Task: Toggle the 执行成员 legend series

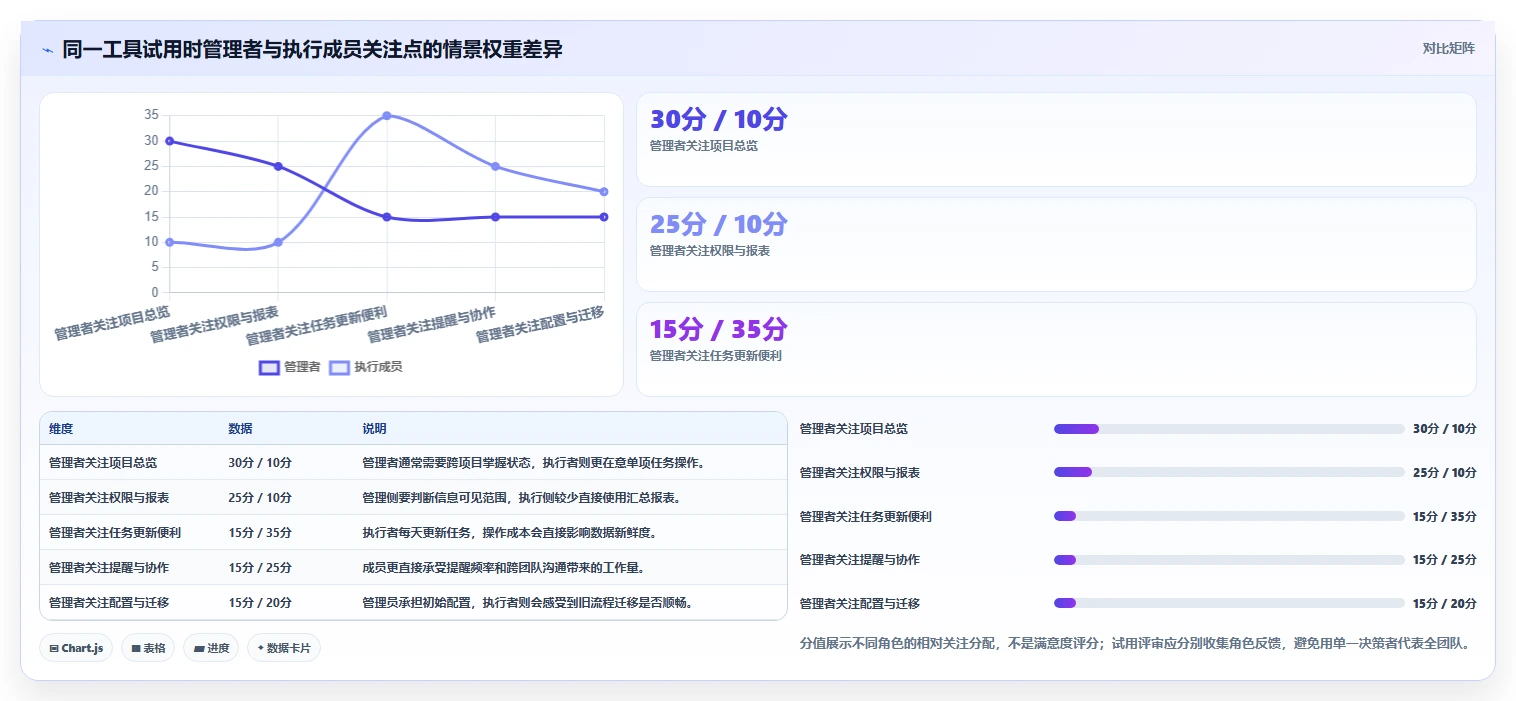Action: coord(366,367)
